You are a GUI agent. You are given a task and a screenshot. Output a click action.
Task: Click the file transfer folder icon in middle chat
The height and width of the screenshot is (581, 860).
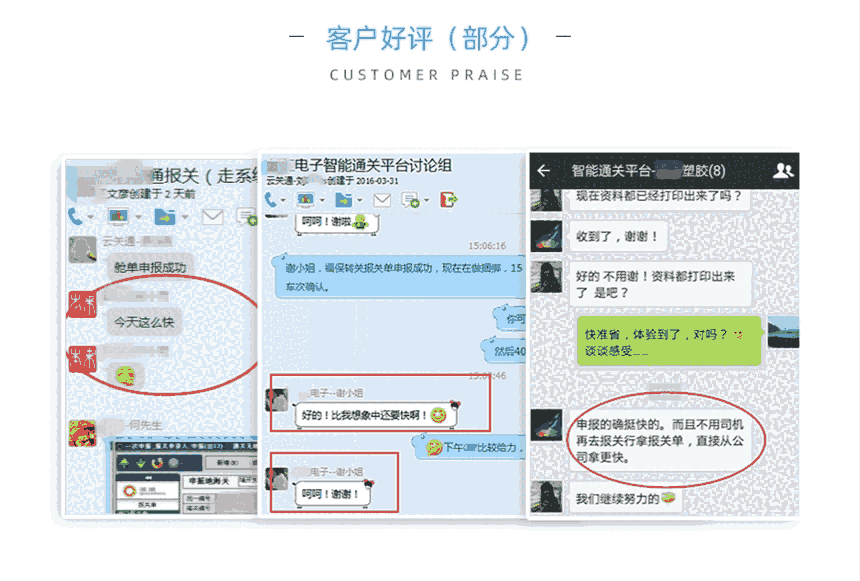(343, 200)
